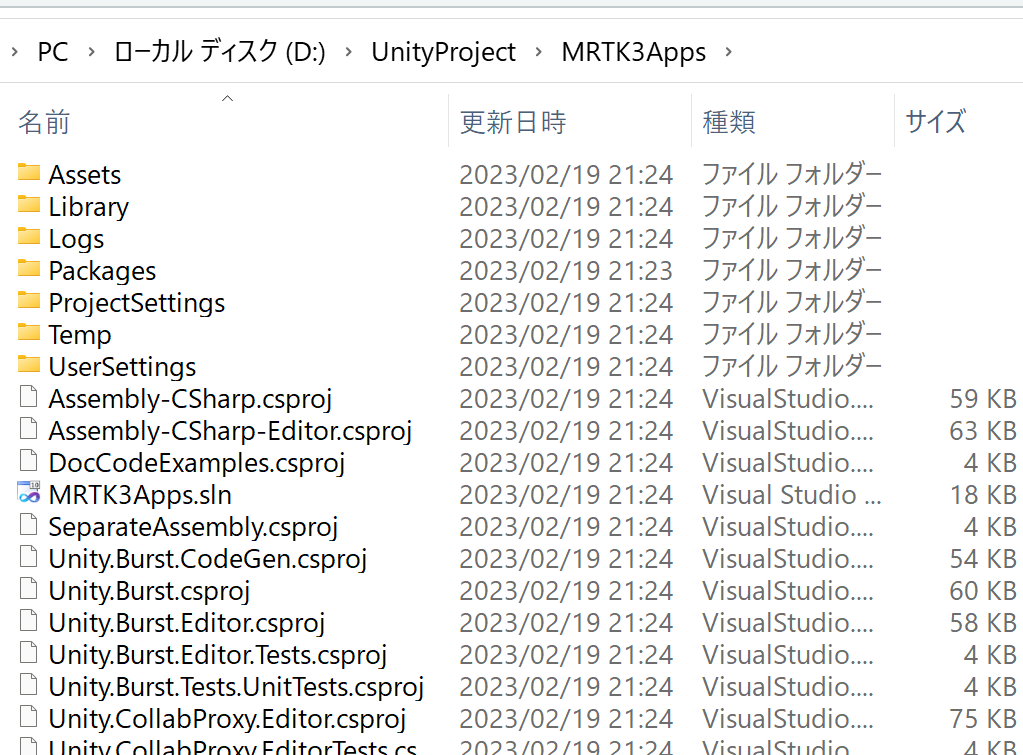Click the Unity.Burst.CodeGen.csproj file icon
1023x755 pixels.
tap(29, 557)
